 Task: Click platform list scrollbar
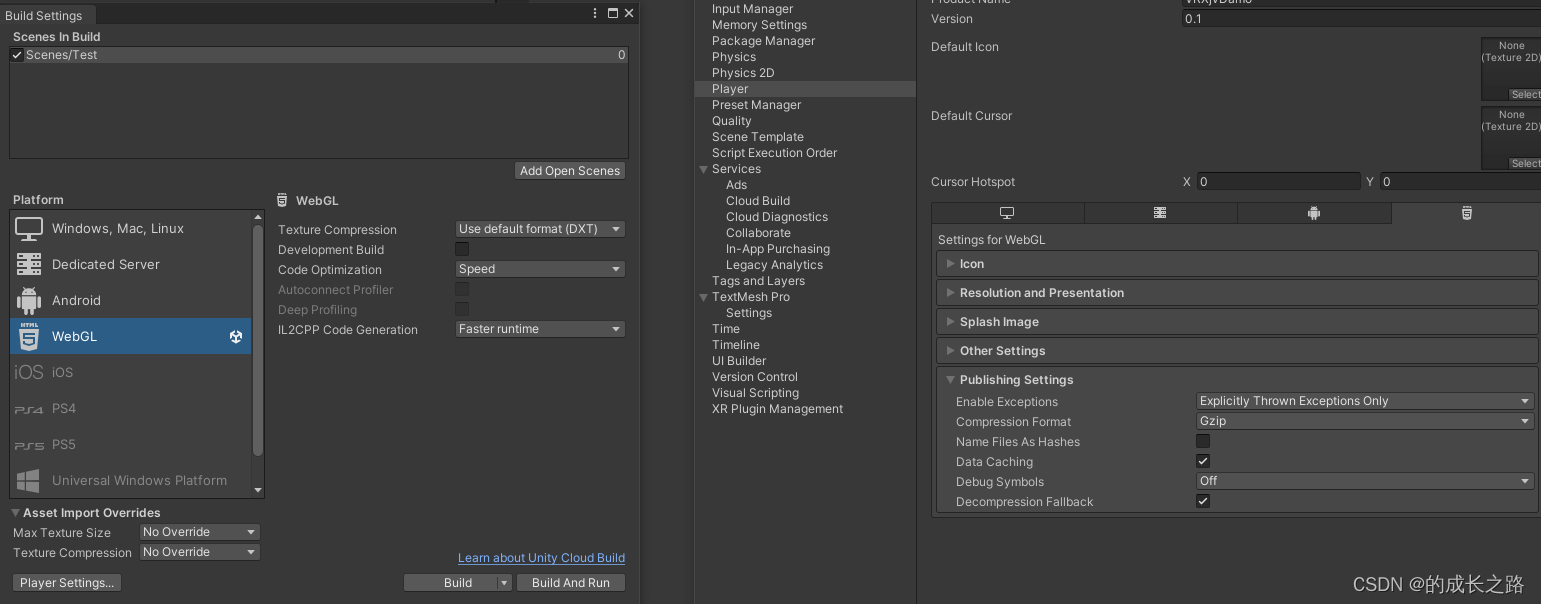tap(258, 339)
